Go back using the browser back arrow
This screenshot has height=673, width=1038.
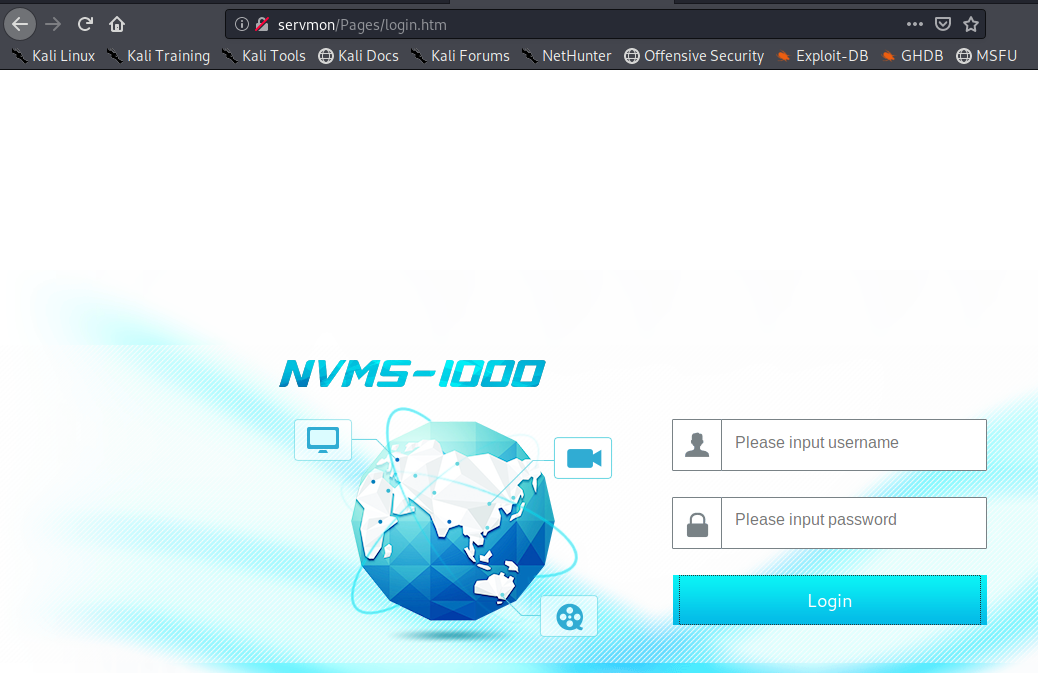tap(20, 24)
